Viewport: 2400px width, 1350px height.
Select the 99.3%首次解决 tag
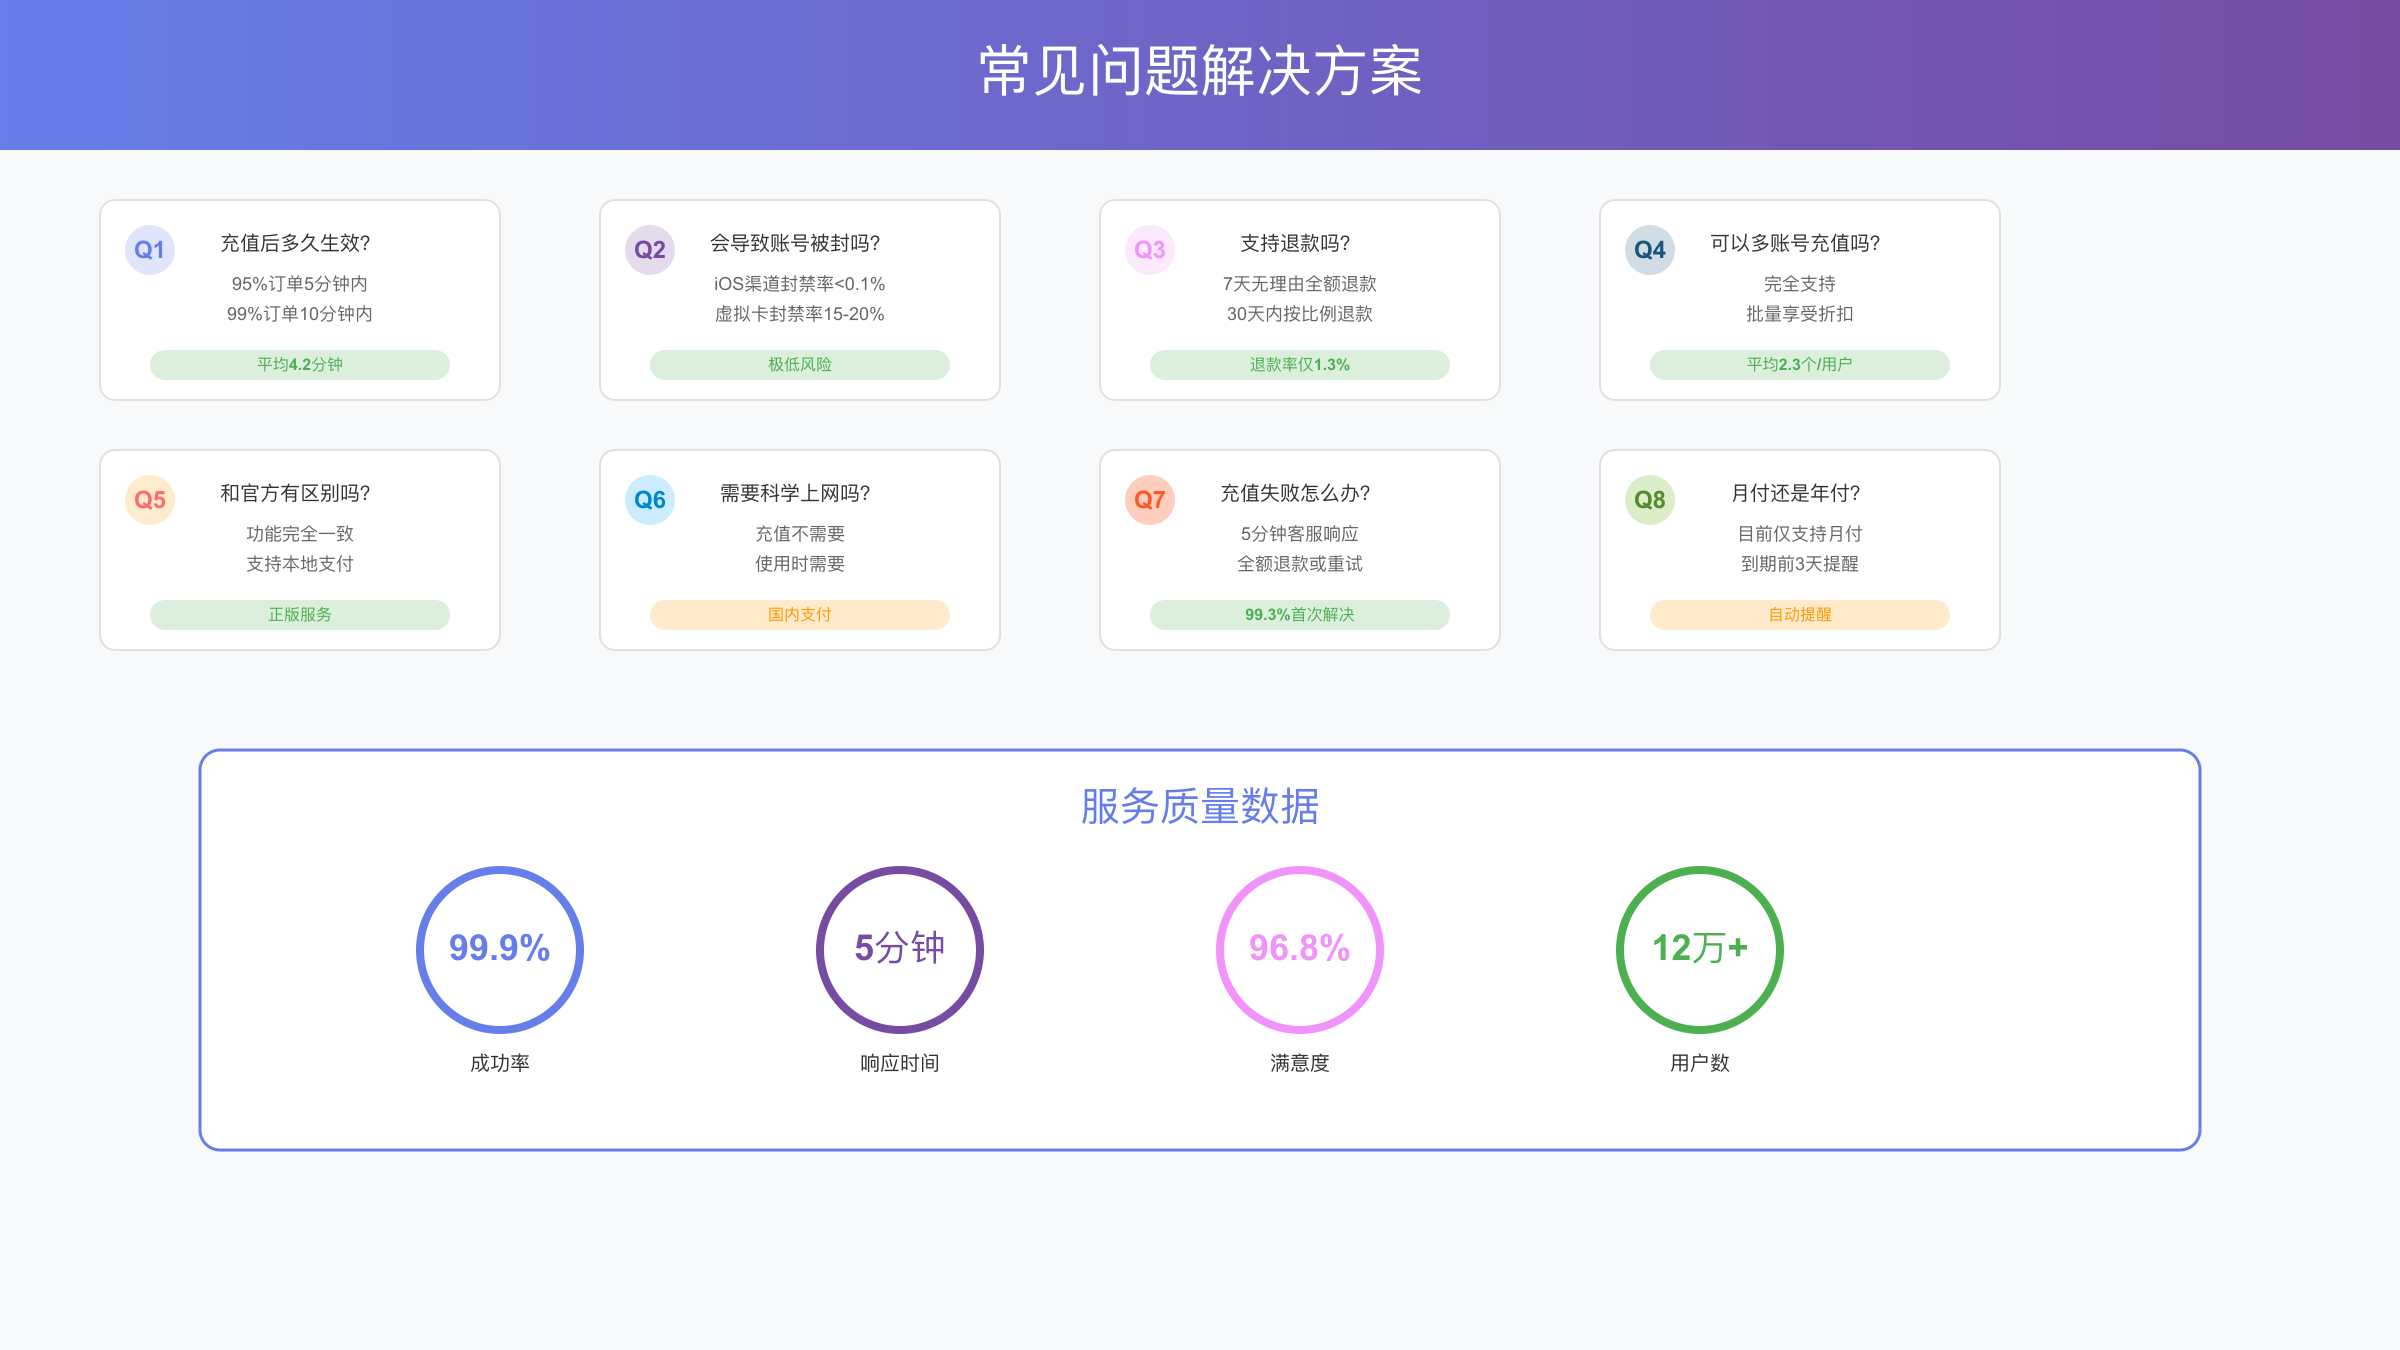point(1300,615)
